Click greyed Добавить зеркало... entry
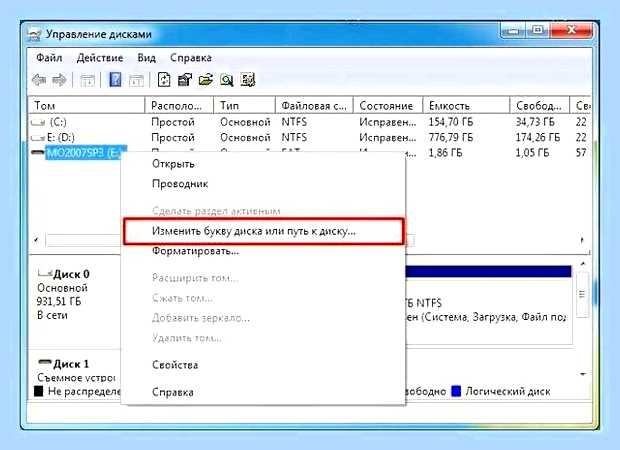The height and width of the screenshot is (450, 620). pos(200,318)
